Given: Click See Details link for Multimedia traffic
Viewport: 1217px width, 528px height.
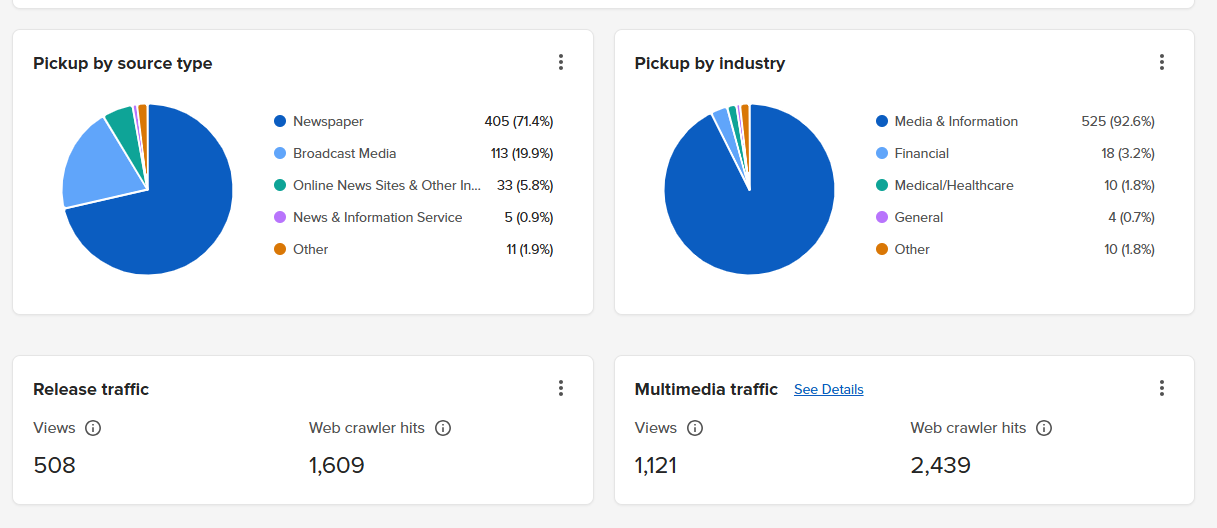Looking at the screenshot, I should pos(828,390).
